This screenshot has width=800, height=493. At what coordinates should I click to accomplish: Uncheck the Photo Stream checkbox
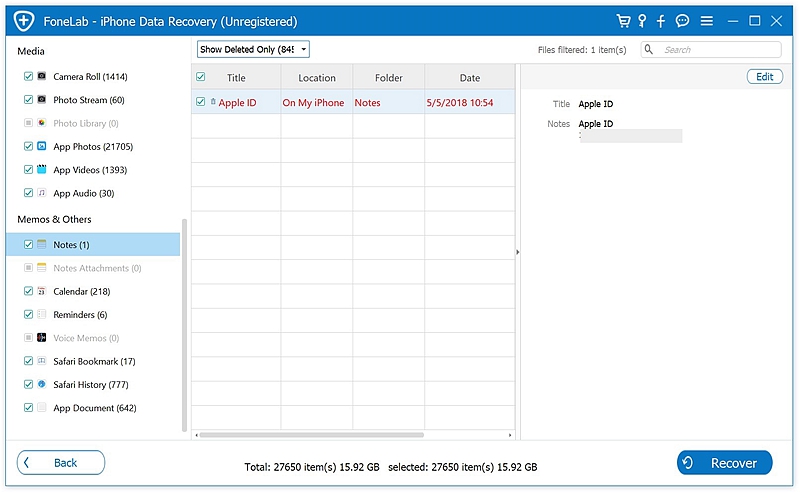tap(29, 100)
